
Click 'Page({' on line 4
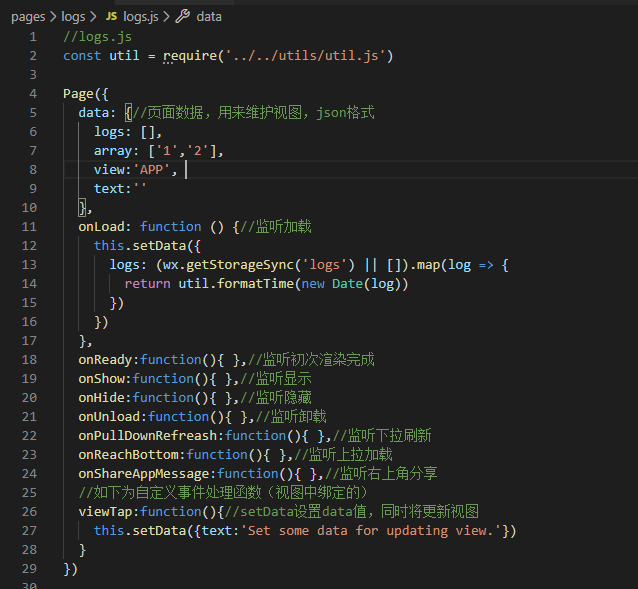click(86, 94)
